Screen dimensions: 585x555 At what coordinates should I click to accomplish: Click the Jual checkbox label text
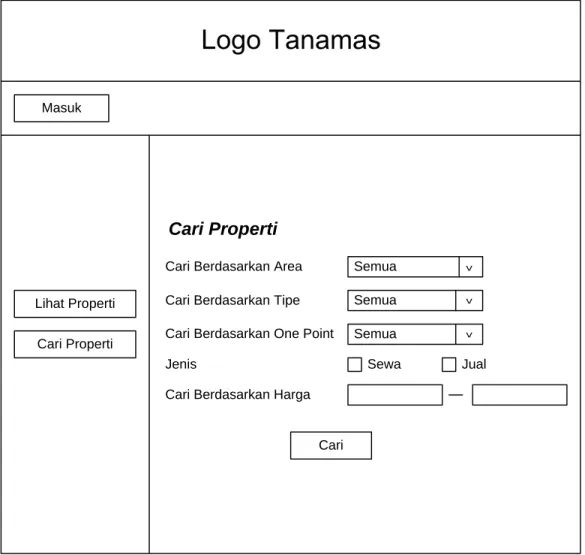[474, 364]
